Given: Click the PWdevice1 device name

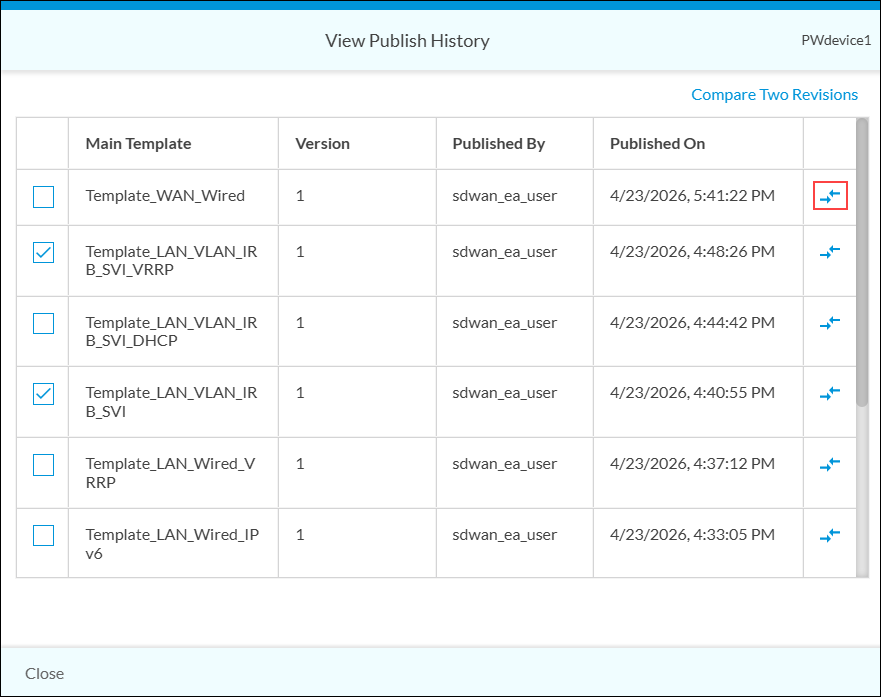Looking at the screenshot, I should (836, 40).
